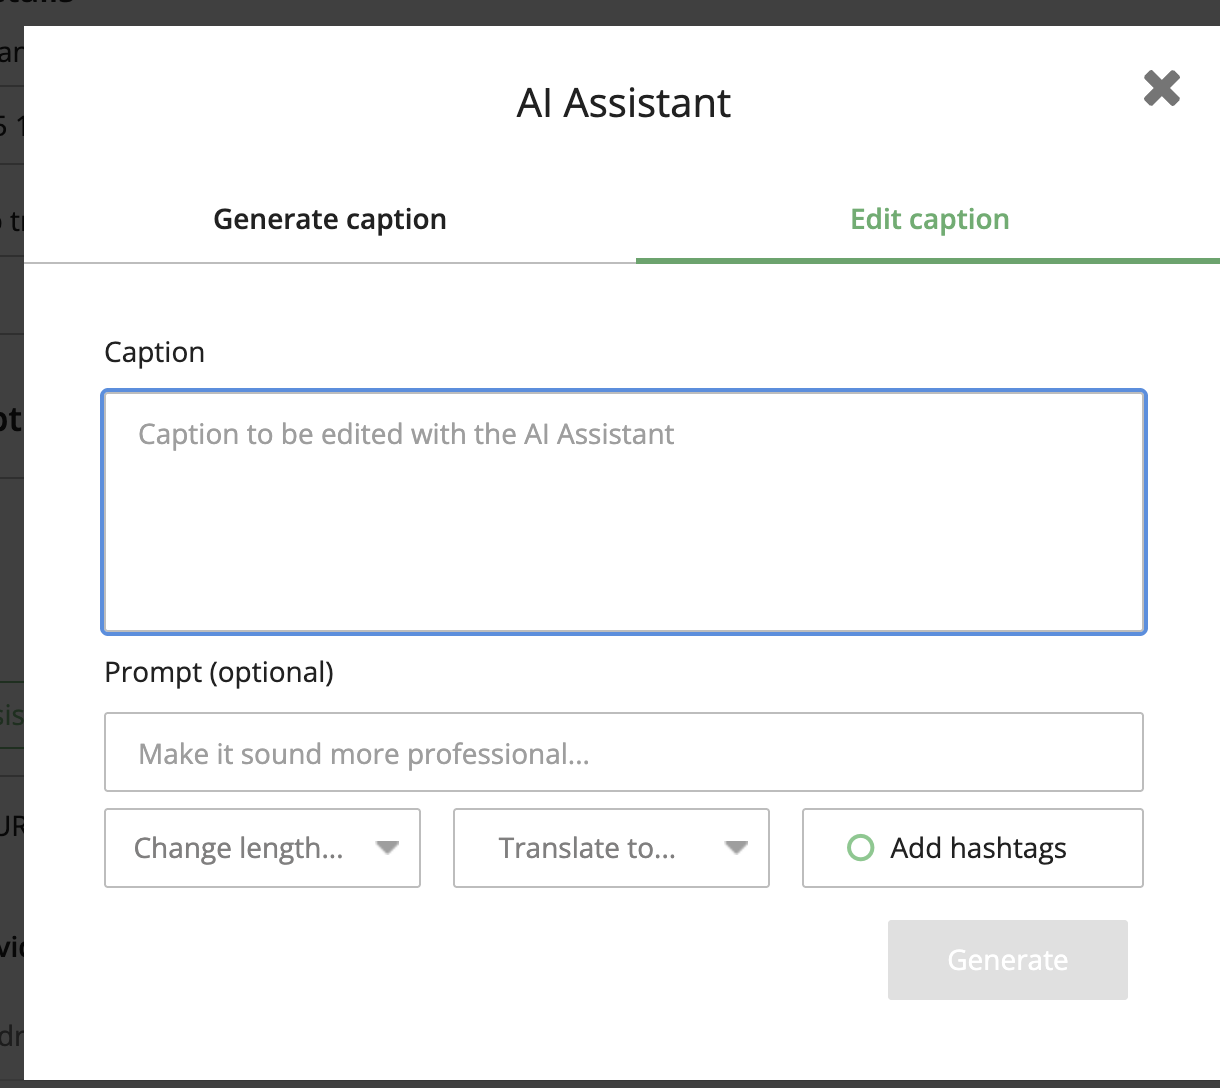Click inside the caption placeholder text
This screenshot has width=1220, height=1088.
[406, 434]
